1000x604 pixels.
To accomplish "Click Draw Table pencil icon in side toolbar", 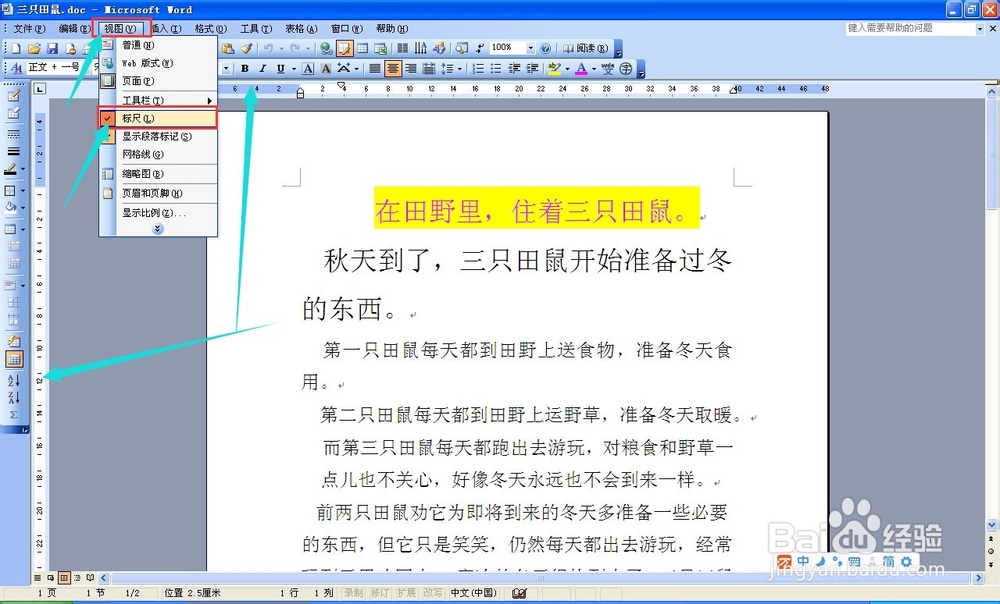I will (x=13, y=96).
